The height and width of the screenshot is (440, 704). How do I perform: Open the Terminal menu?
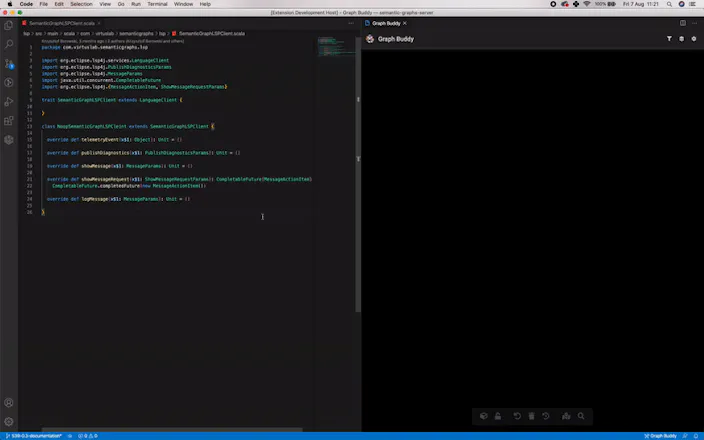pyautogui.click(x=157, y=4)
